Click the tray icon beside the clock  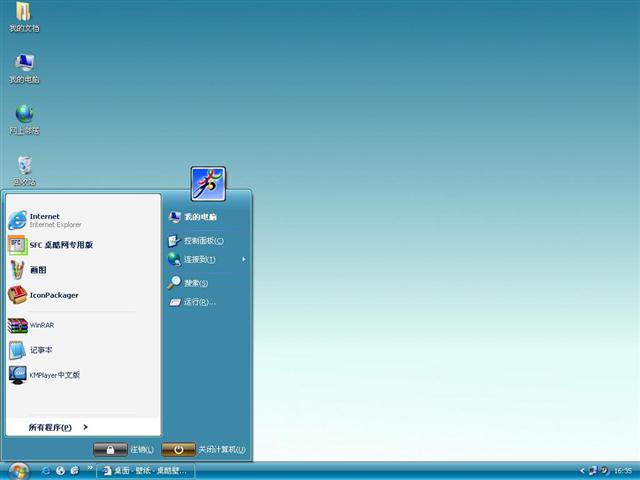(604, 471)
